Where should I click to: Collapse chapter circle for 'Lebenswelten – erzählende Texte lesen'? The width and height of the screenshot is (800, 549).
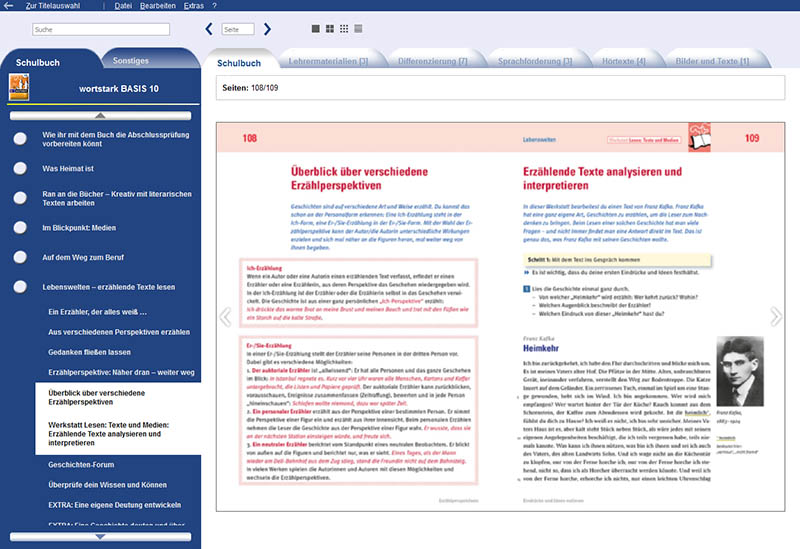click(20, 287)
